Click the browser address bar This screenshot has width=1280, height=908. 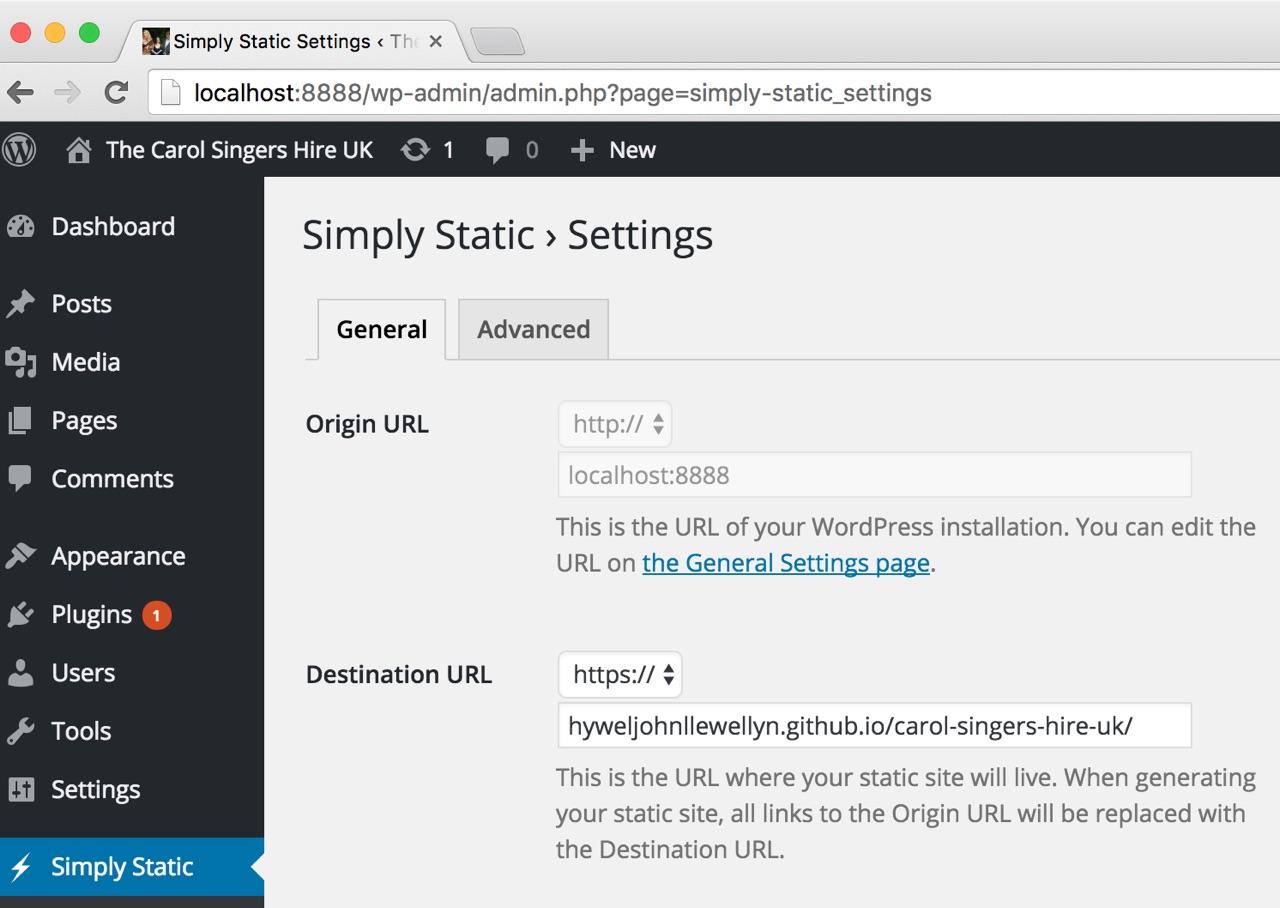716,93
